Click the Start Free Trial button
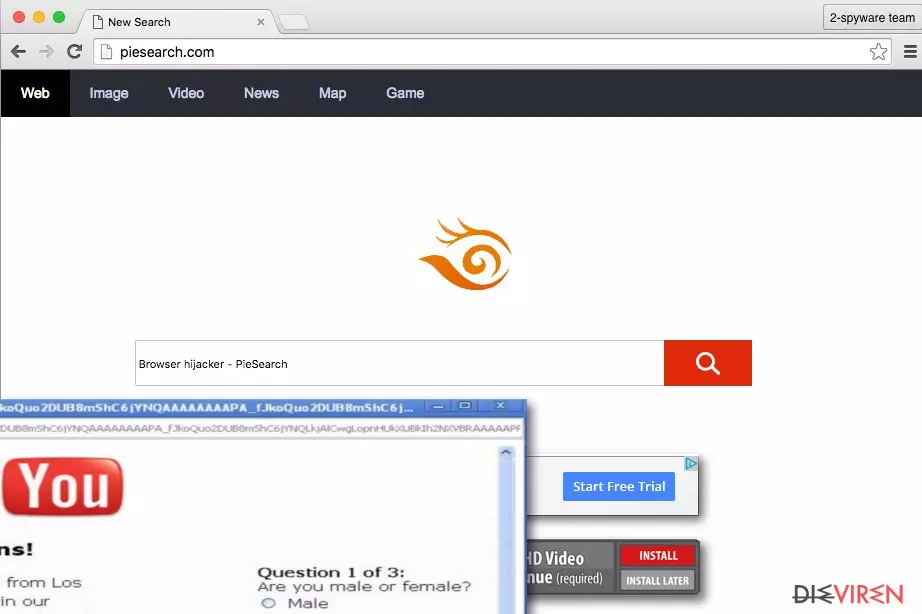Viewport: 922px width, 614px height. [x=619, y=486]
